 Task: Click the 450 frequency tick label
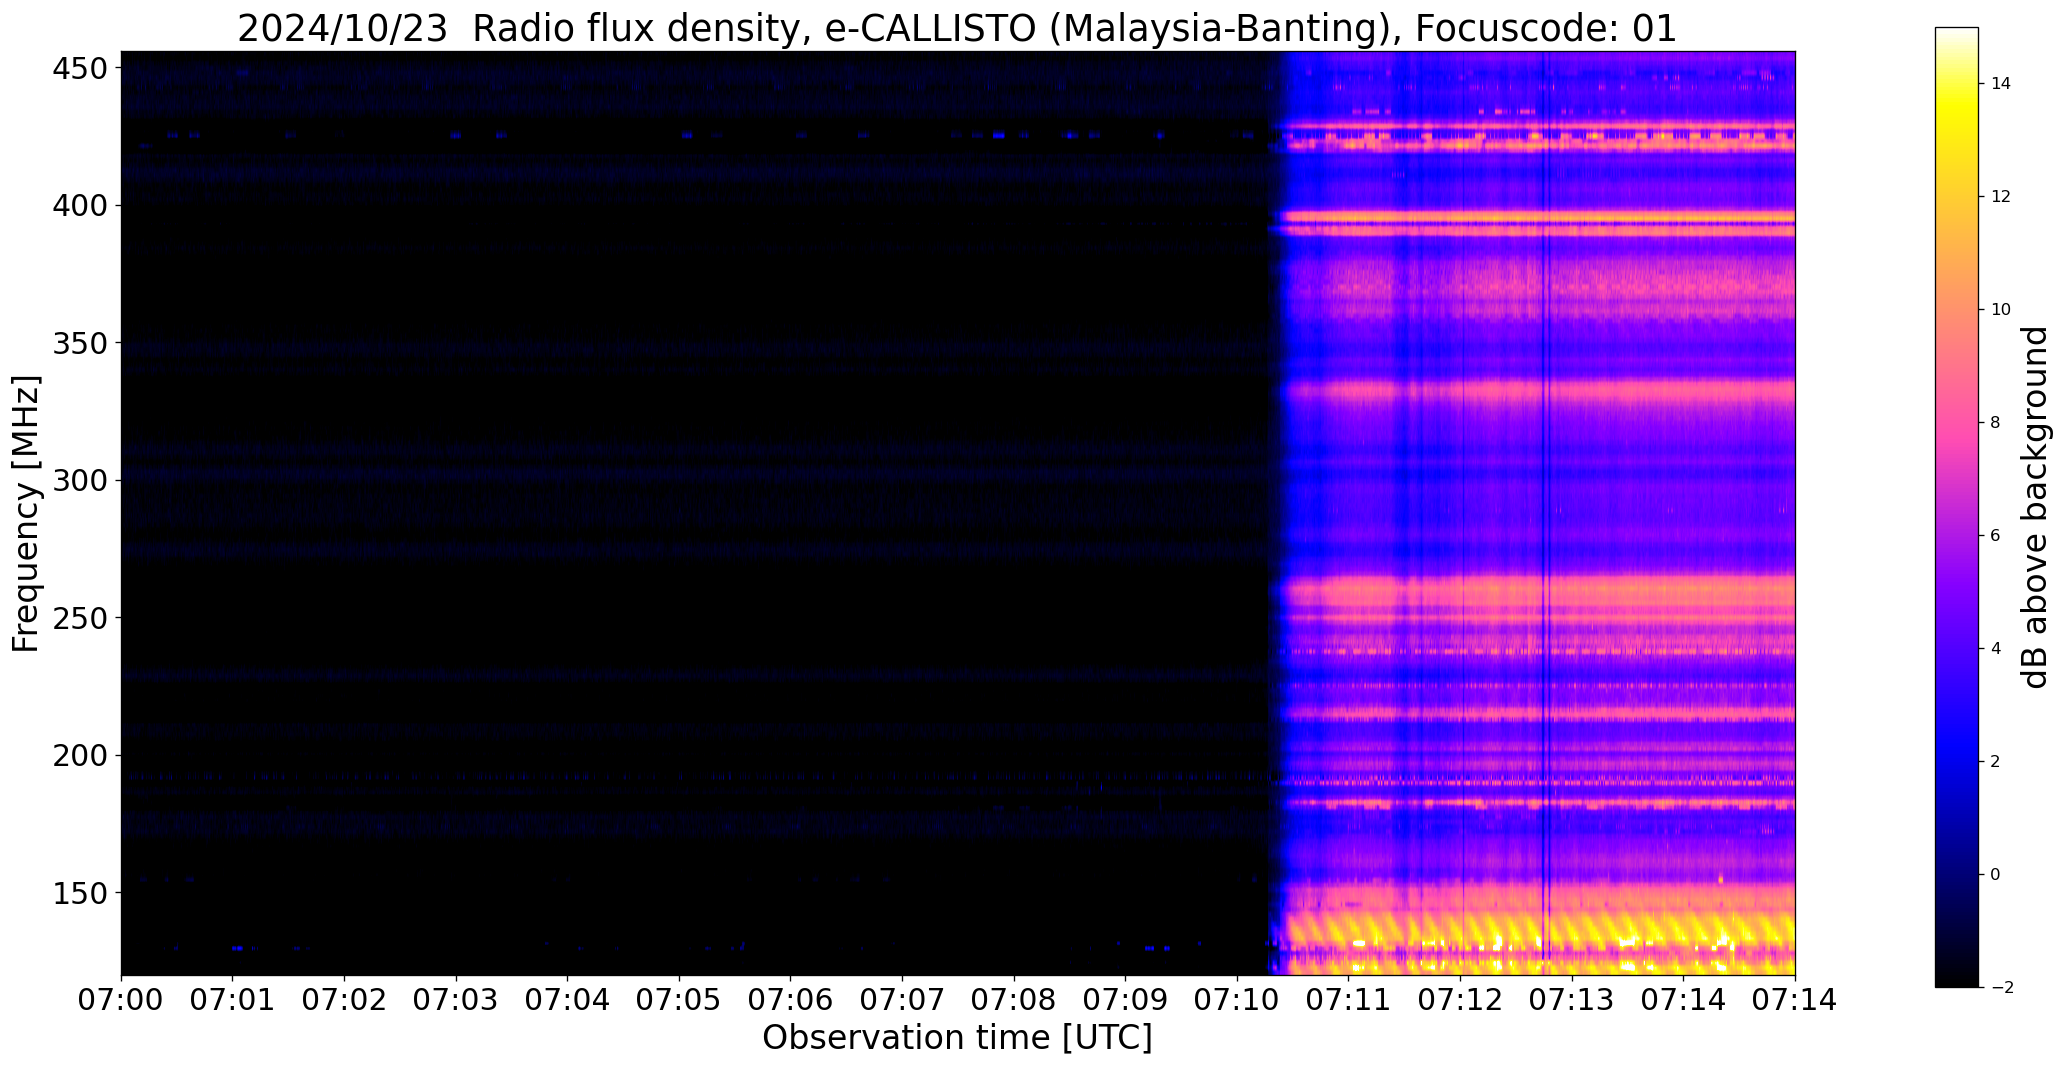pyautogui.click(x=79, y=69)
